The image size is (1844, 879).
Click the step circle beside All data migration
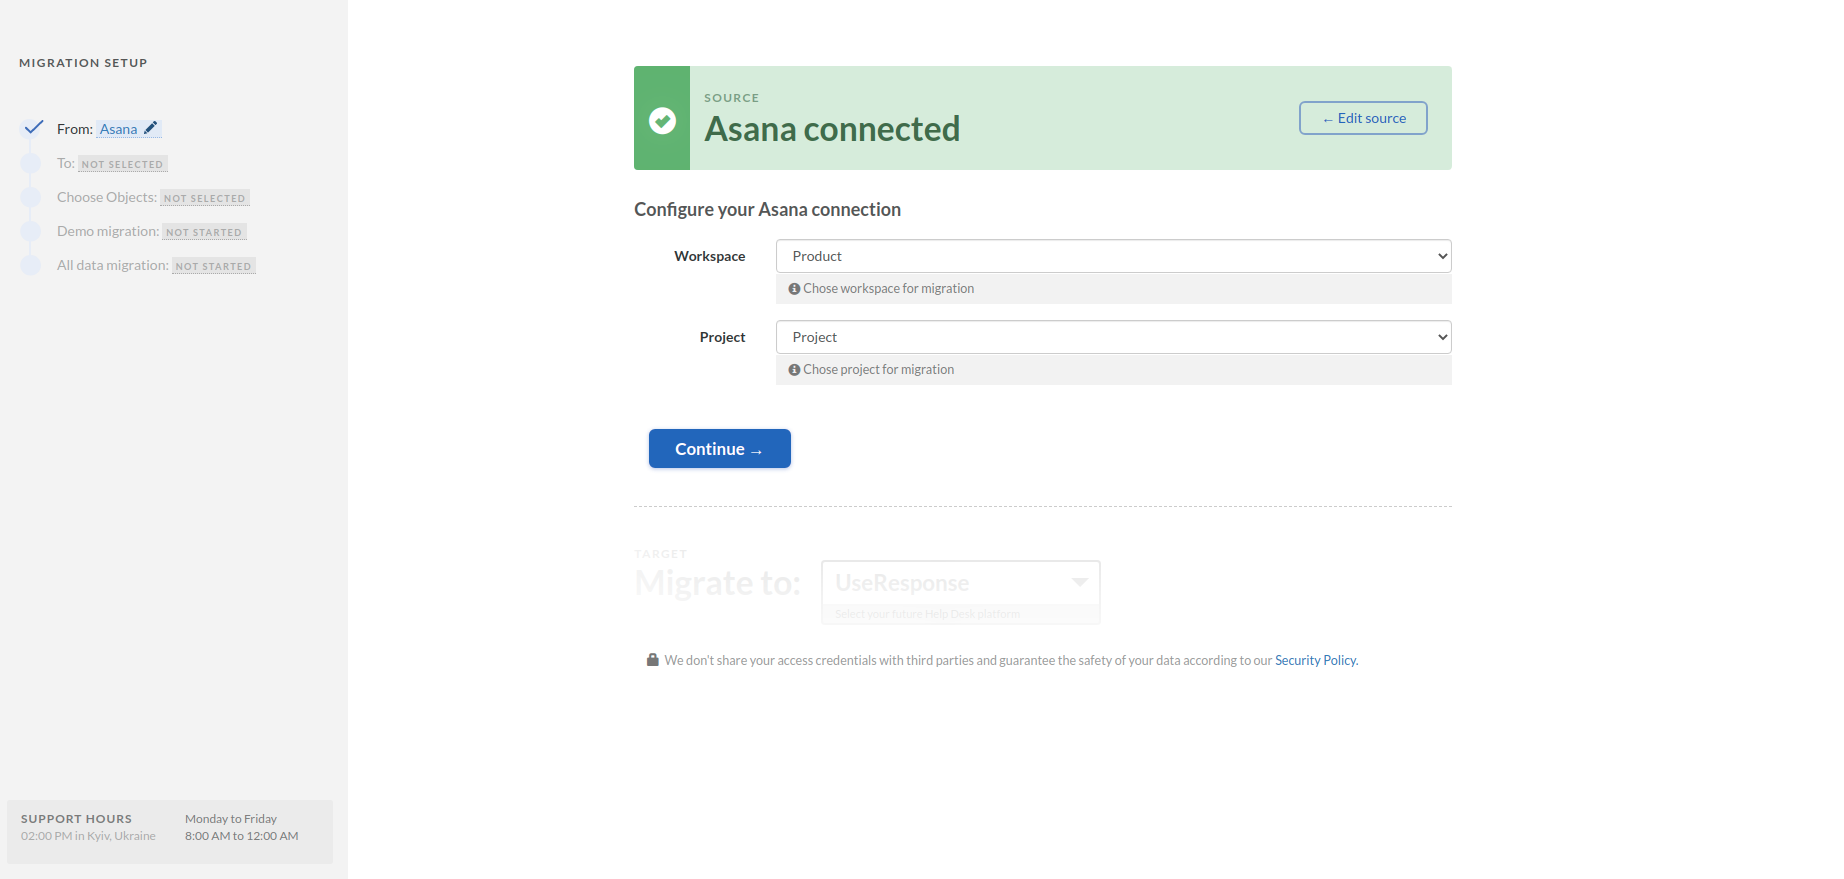tap(31, 265)
